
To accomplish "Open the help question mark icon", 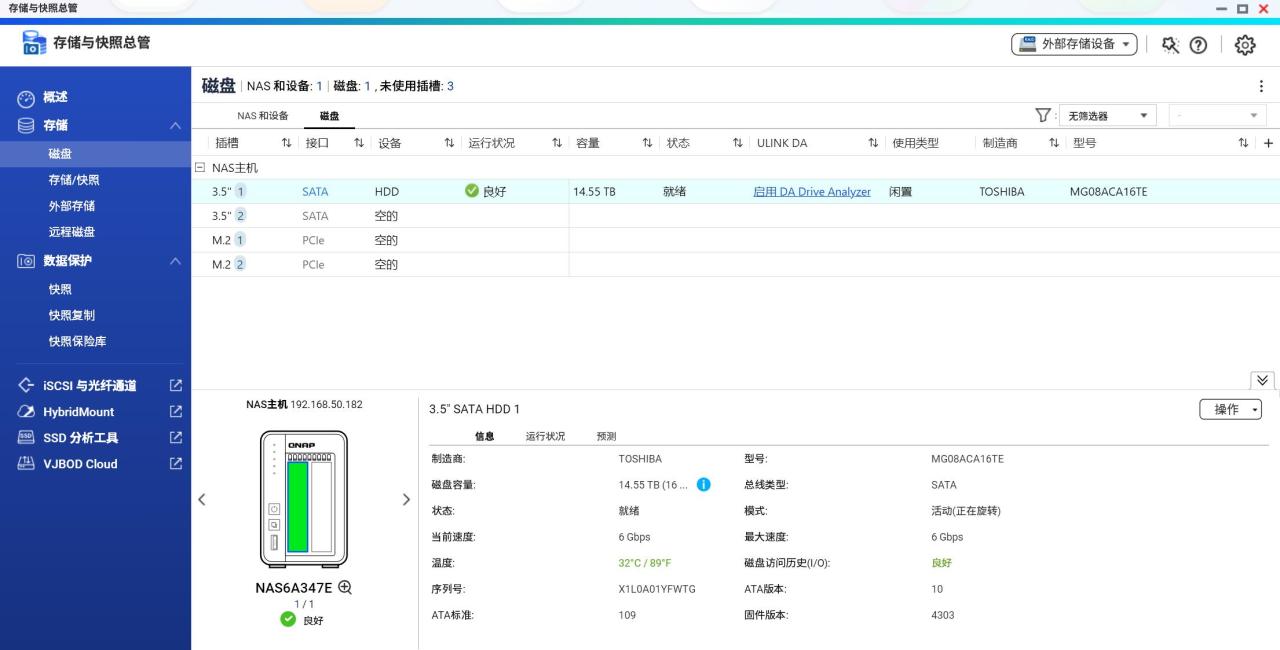I will point(1198,45).
